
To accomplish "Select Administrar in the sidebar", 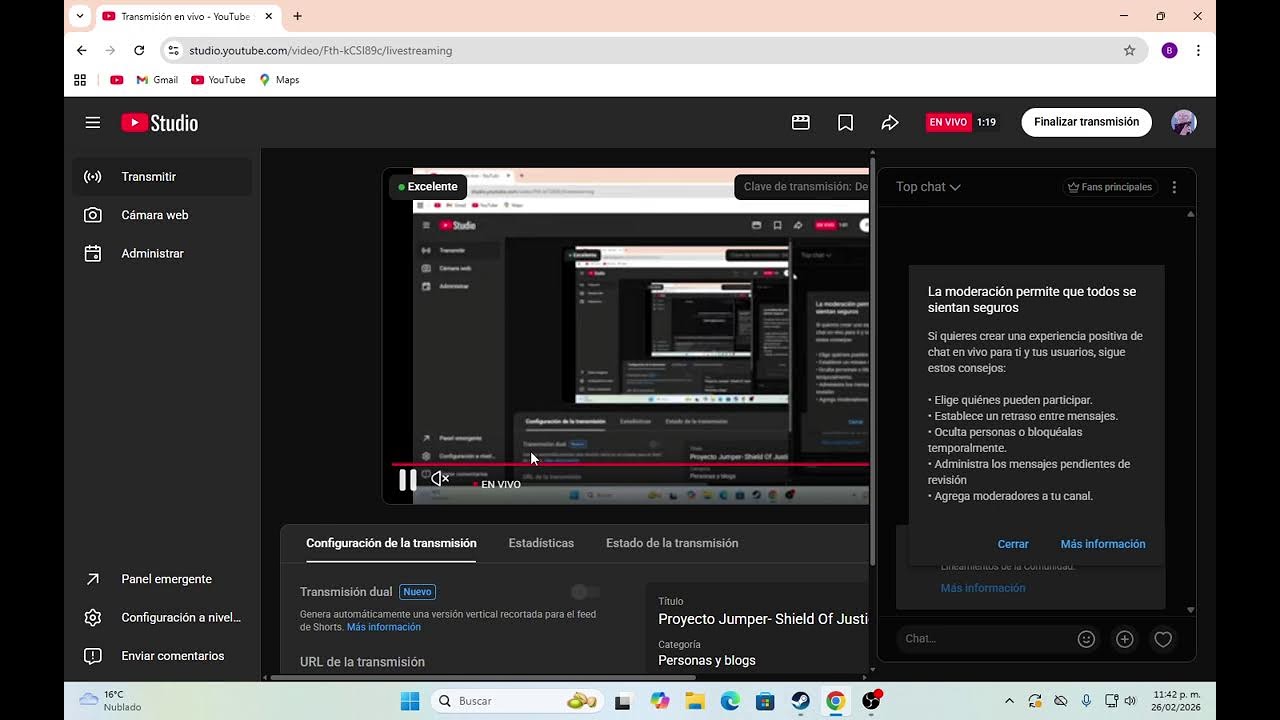I will coord(162,254).
